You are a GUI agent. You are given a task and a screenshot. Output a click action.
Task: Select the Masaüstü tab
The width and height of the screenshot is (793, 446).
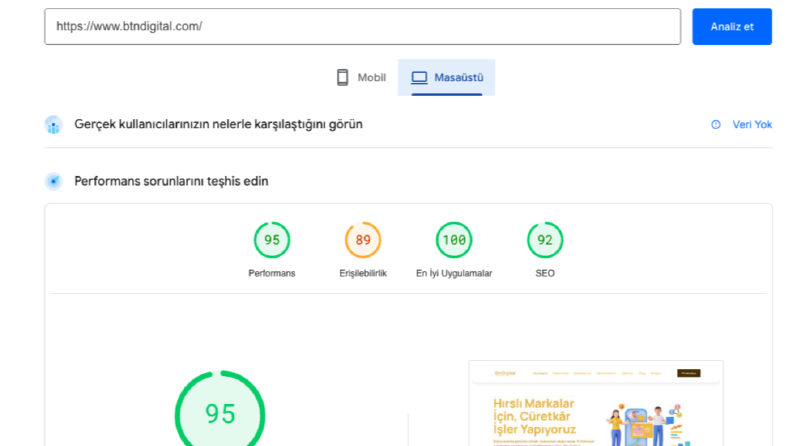pyautogui.click(x=446, y=77)
